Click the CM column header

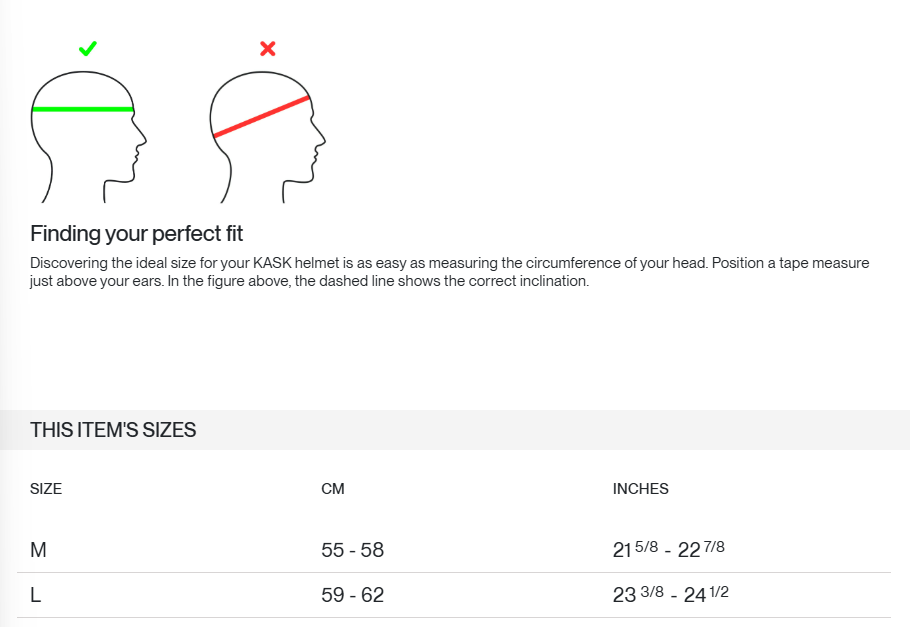tap(333, 489)
